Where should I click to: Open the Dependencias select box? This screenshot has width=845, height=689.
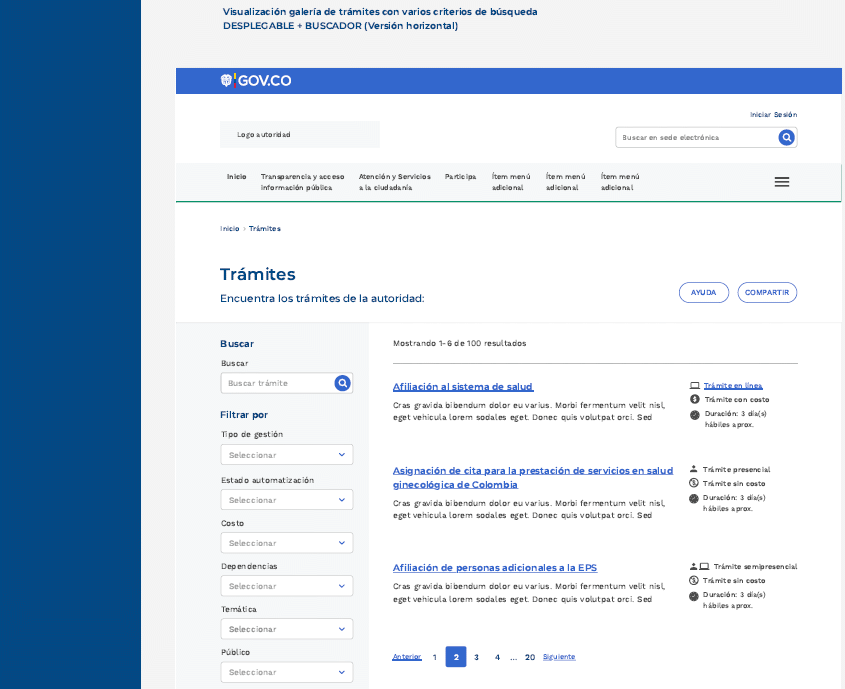click(x=287, y=586)
